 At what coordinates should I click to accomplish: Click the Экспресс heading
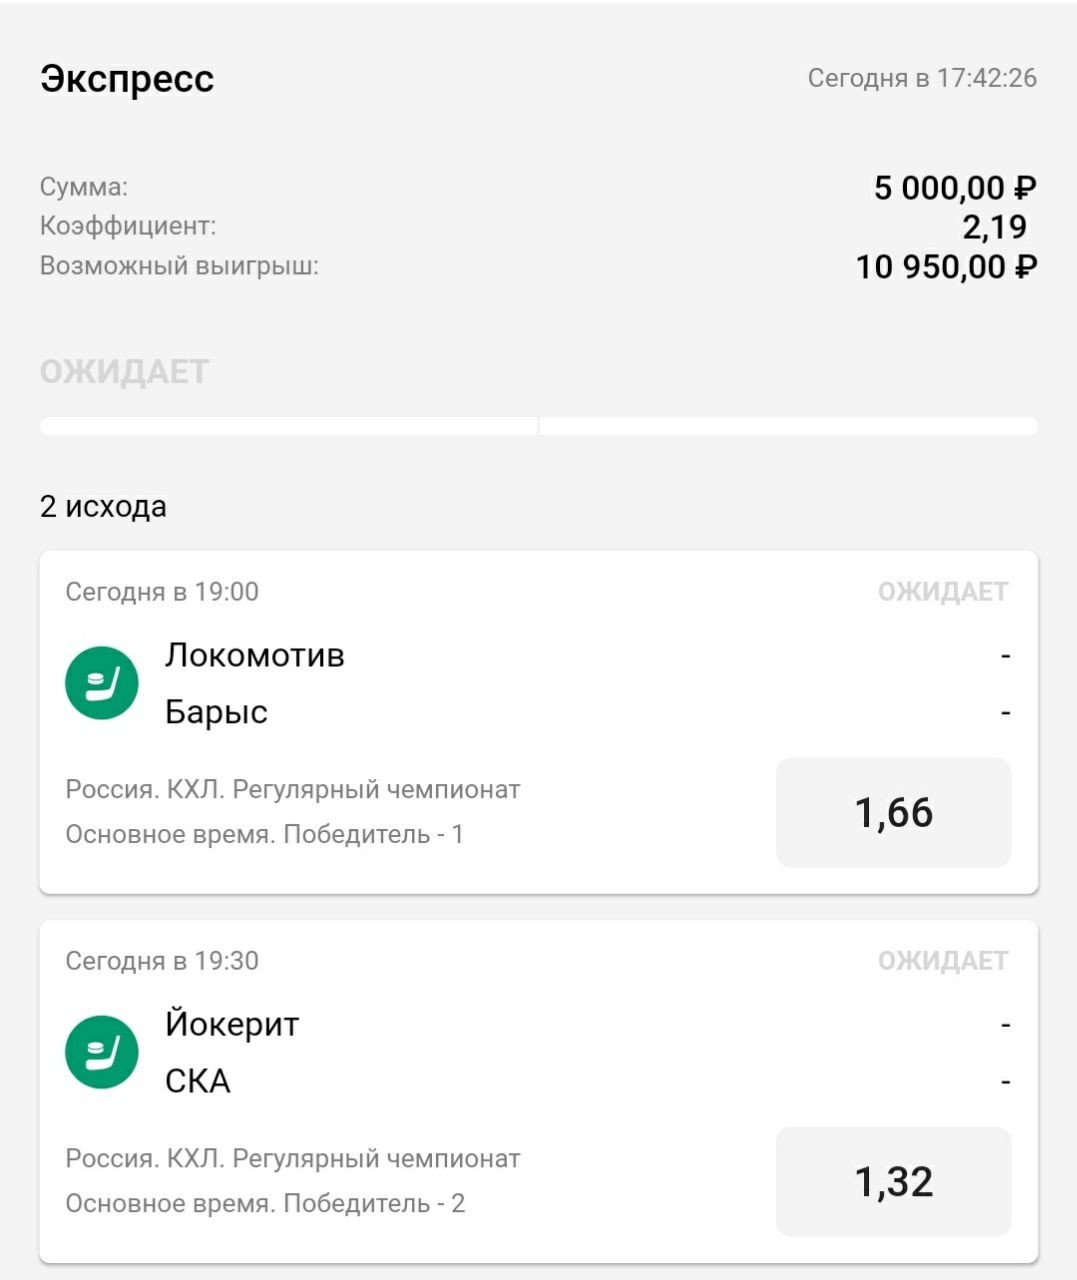point(127,79)
